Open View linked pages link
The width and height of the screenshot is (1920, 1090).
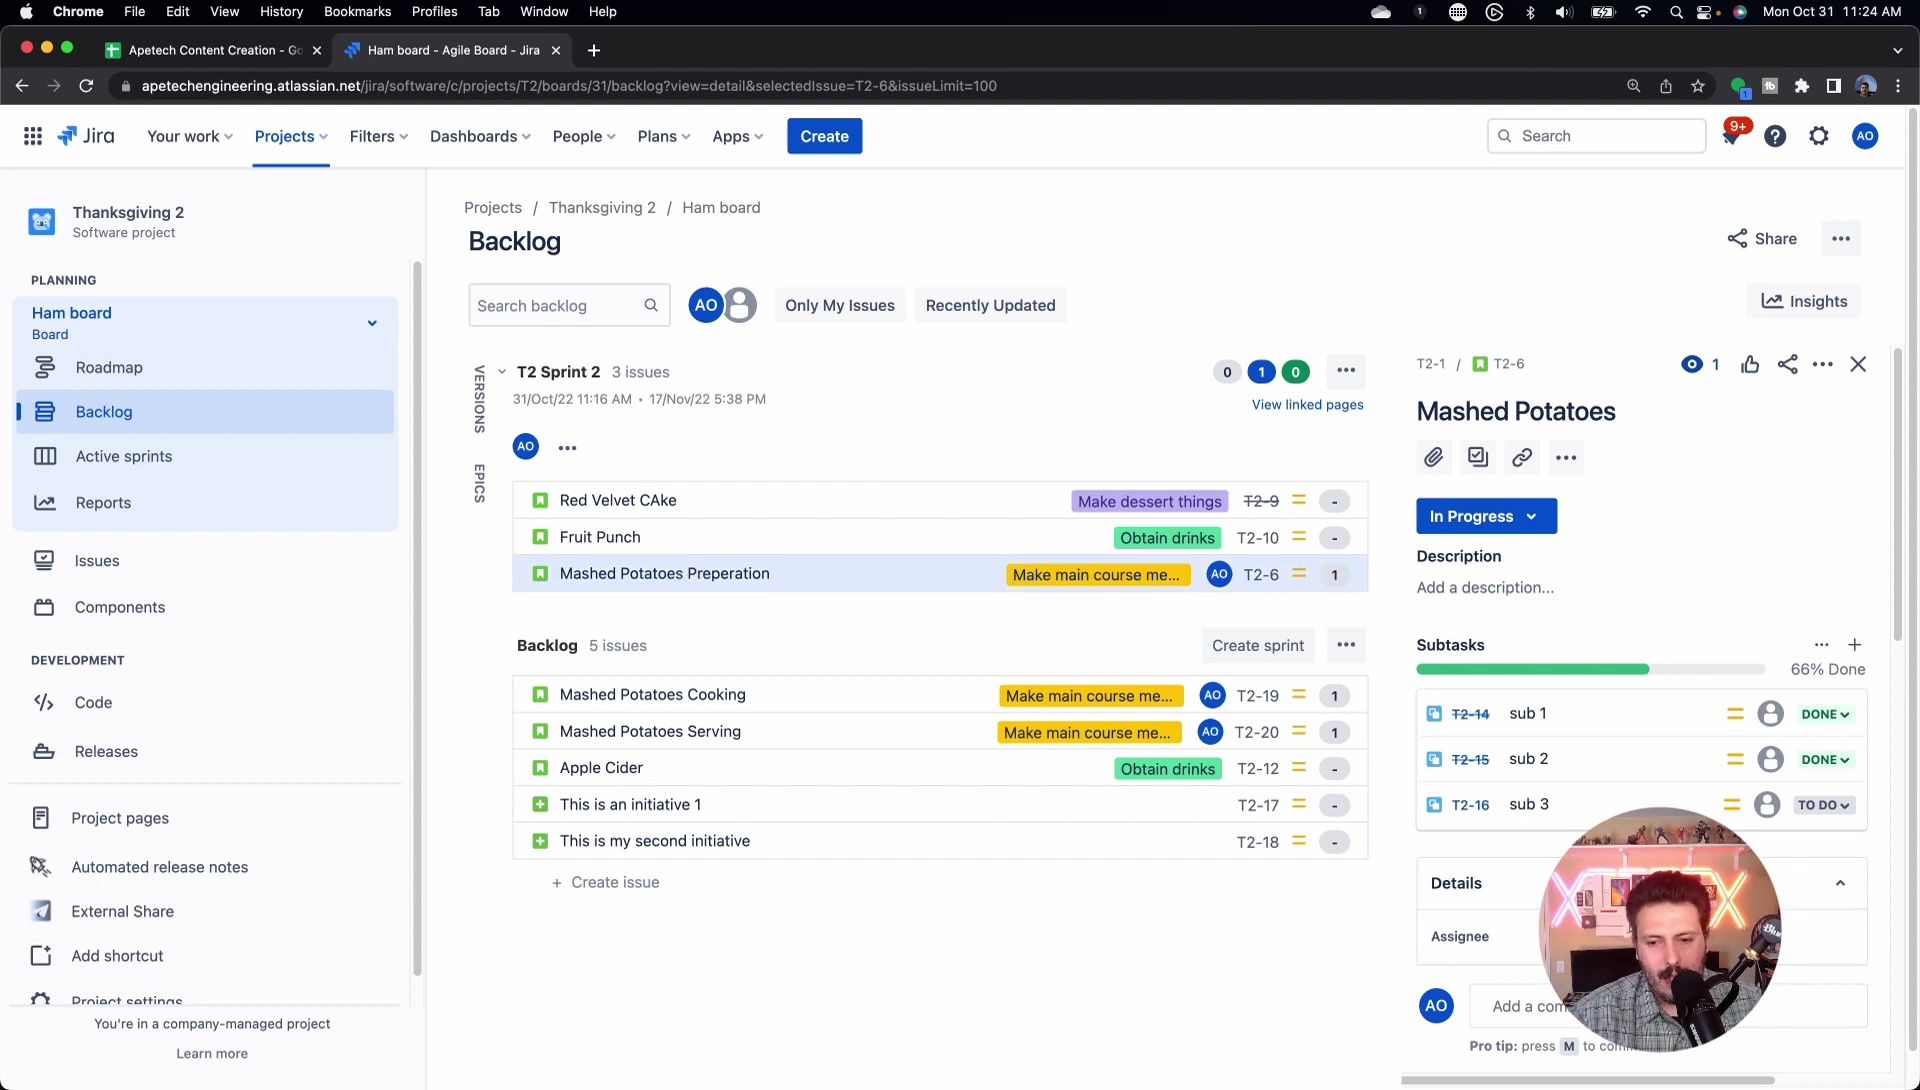1307,405
